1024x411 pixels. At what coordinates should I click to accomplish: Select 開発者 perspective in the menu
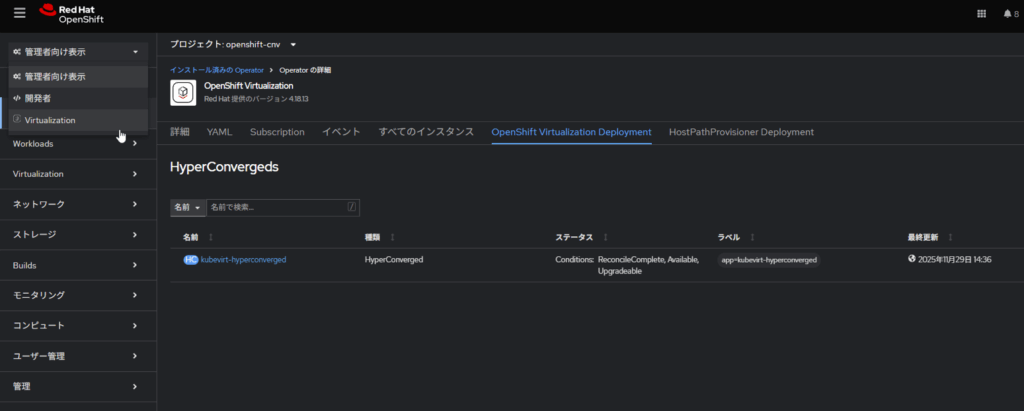point(78,98)
